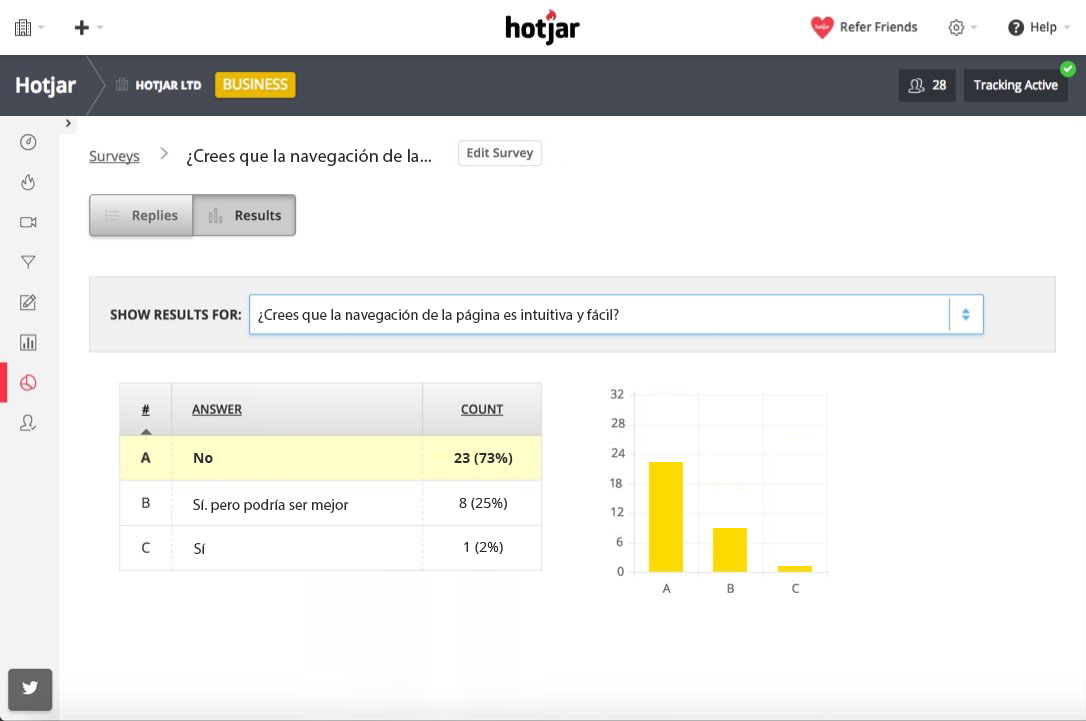Sort table by COUNT column header
Viewport: 1086px width, 721px height.
(x=481, y=409)
